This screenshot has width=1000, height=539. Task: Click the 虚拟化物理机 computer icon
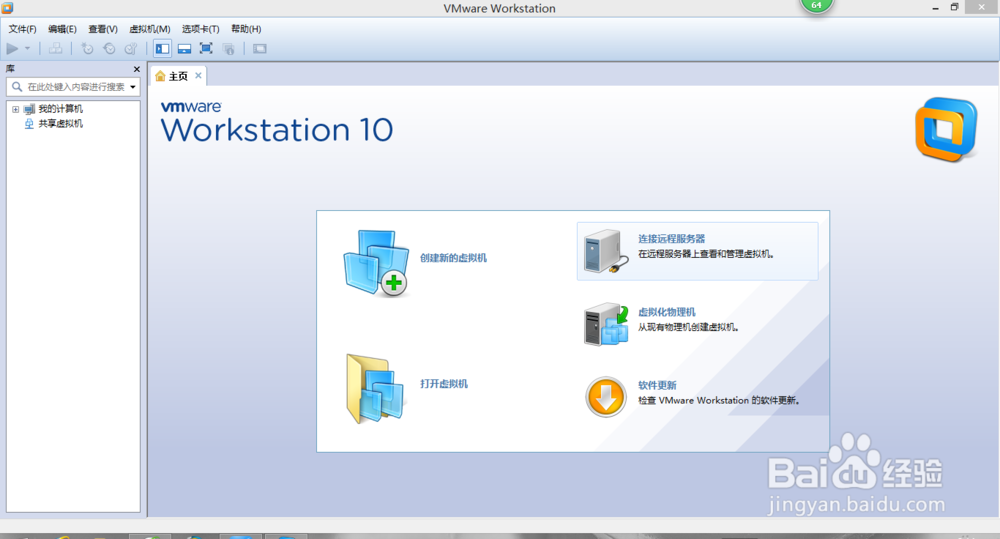click(x=607, y=324)
